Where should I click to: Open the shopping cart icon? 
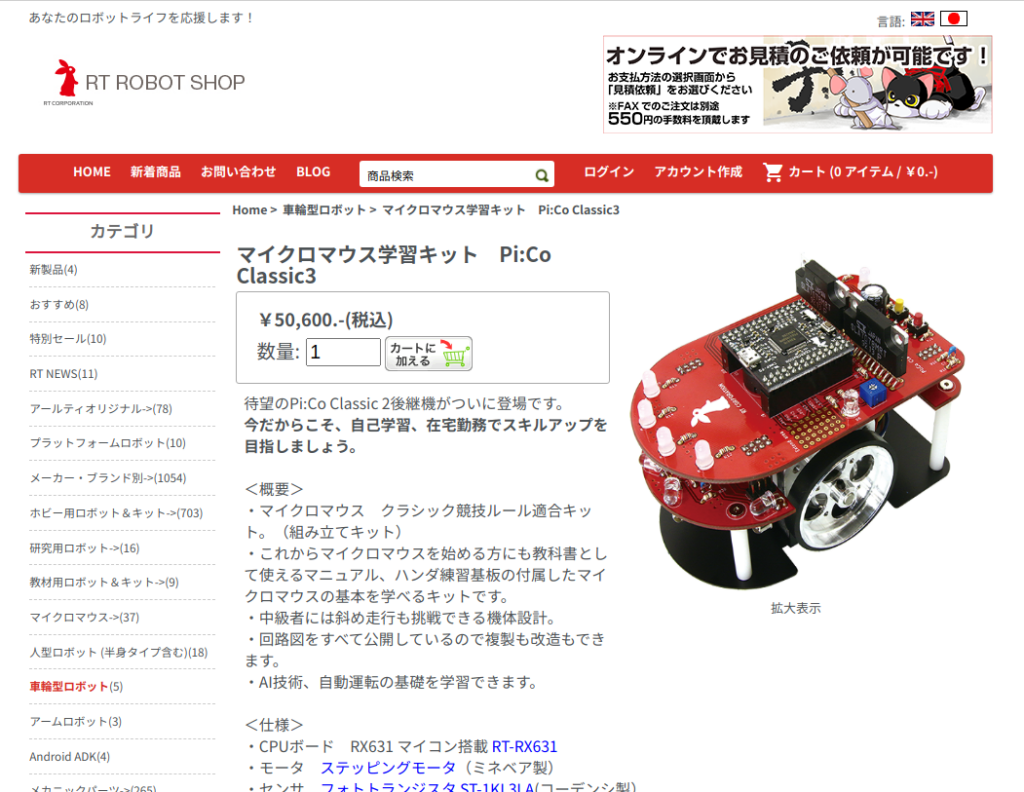(773, 172)
